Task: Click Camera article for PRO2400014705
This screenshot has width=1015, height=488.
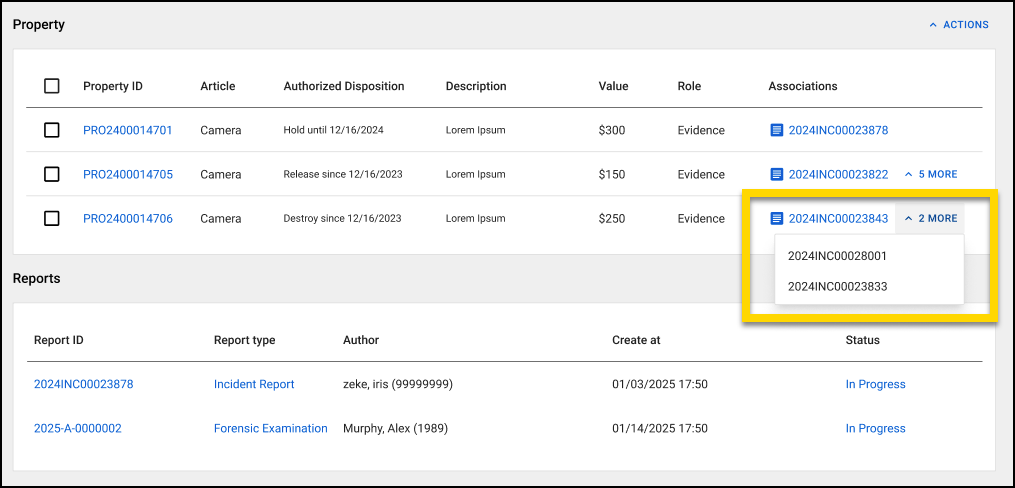Action: (x=221, y=174)
